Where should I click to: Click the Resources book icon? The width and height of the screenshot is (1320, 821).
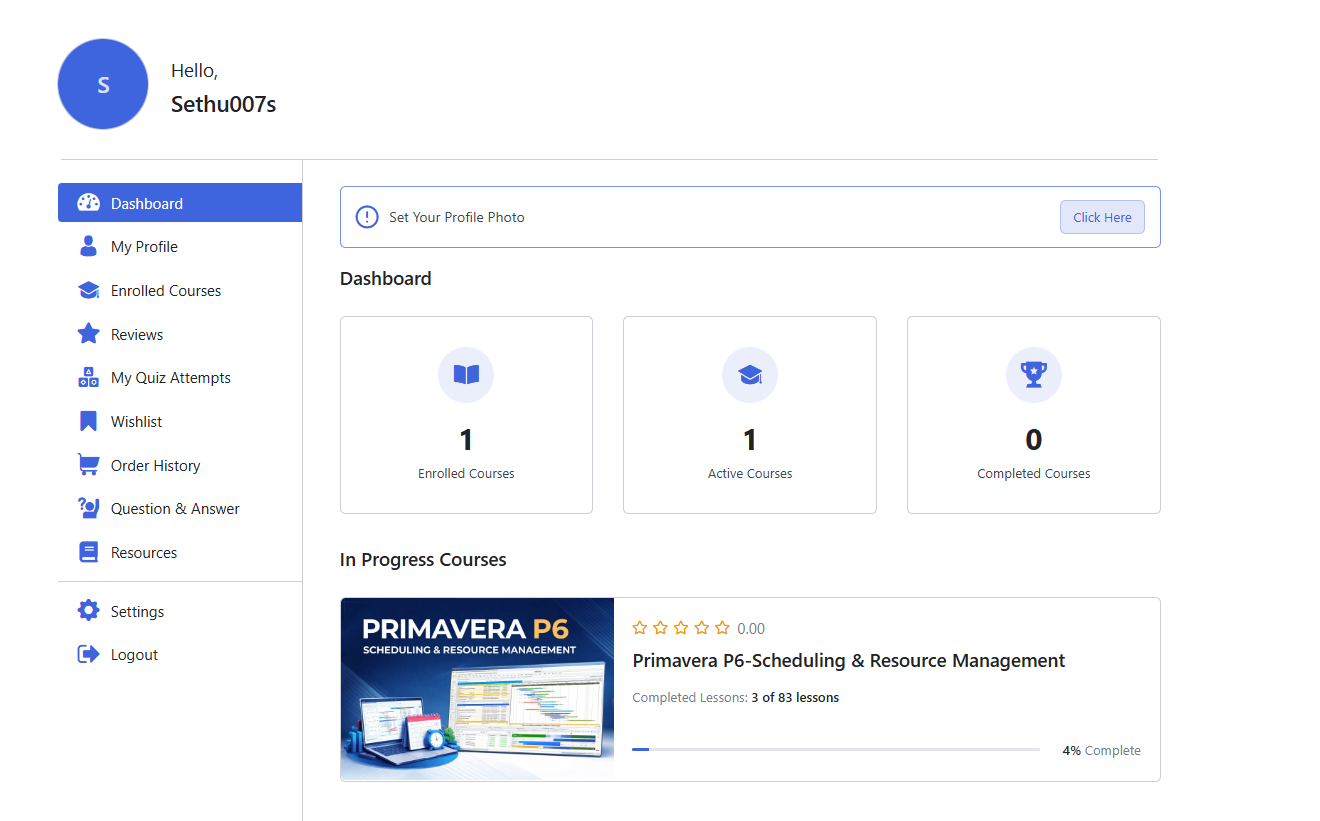[88, 551]
